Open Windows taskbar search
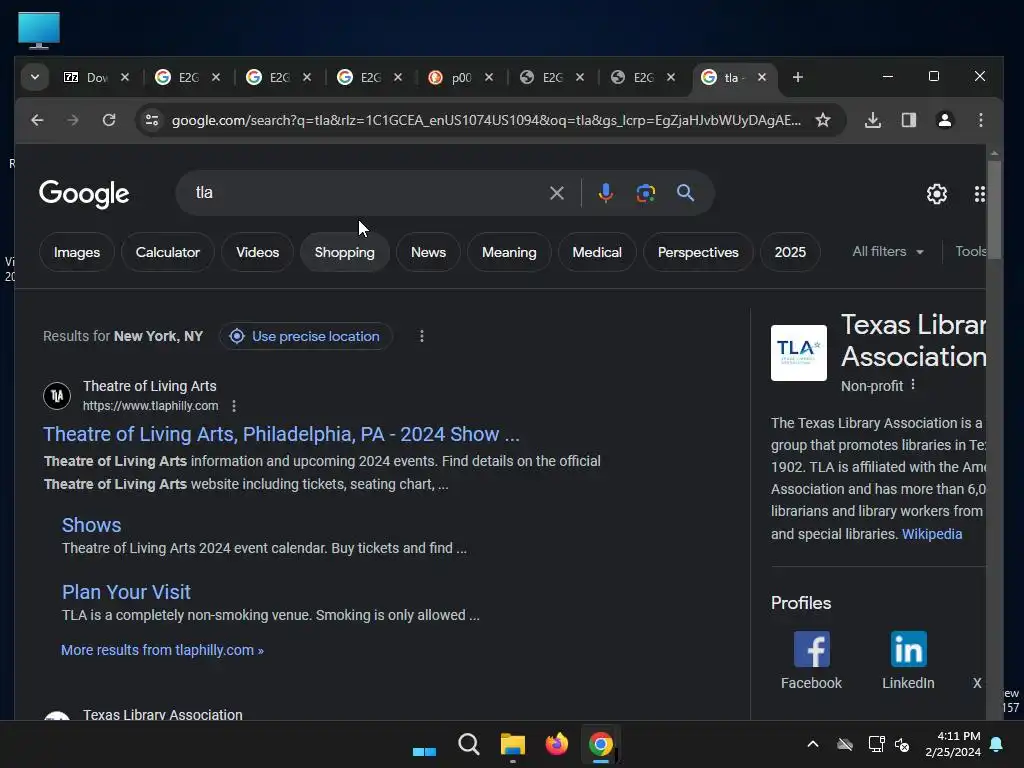The height and width of the screenshot is (768, 1024). point(468,744)
